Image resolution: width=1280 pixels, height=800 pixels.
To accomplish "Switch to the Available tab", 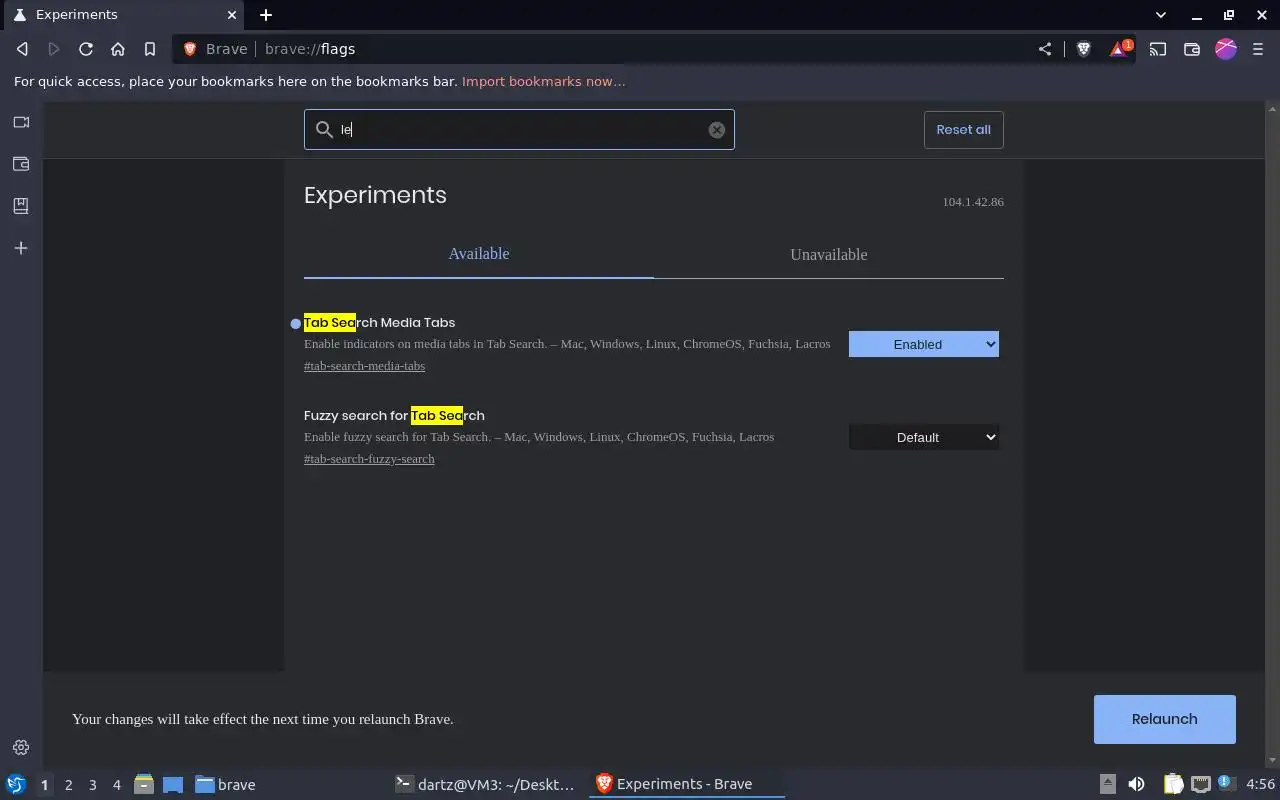I will click(x=479, y=254).
